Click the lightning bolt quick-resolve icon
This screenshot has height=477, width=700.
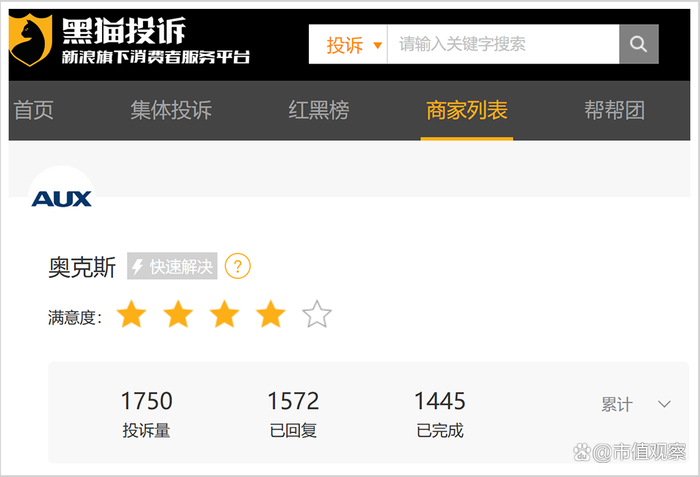[x=137, y=266]
